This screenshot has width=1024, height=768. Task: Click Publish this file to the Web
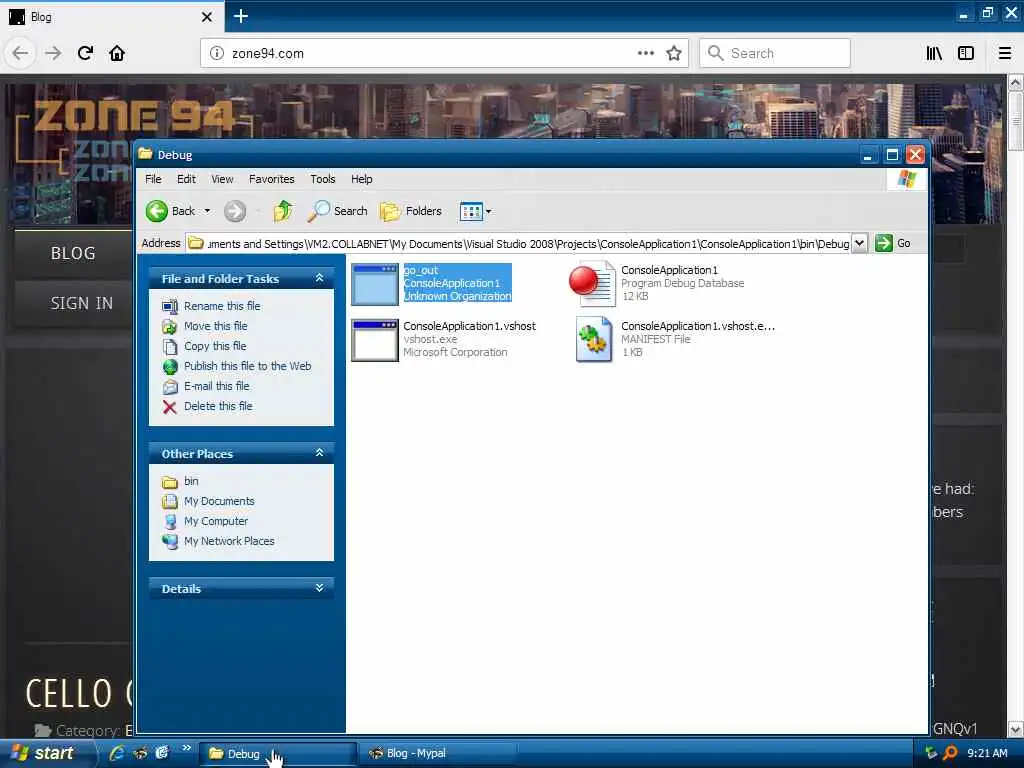click(248, 366)
